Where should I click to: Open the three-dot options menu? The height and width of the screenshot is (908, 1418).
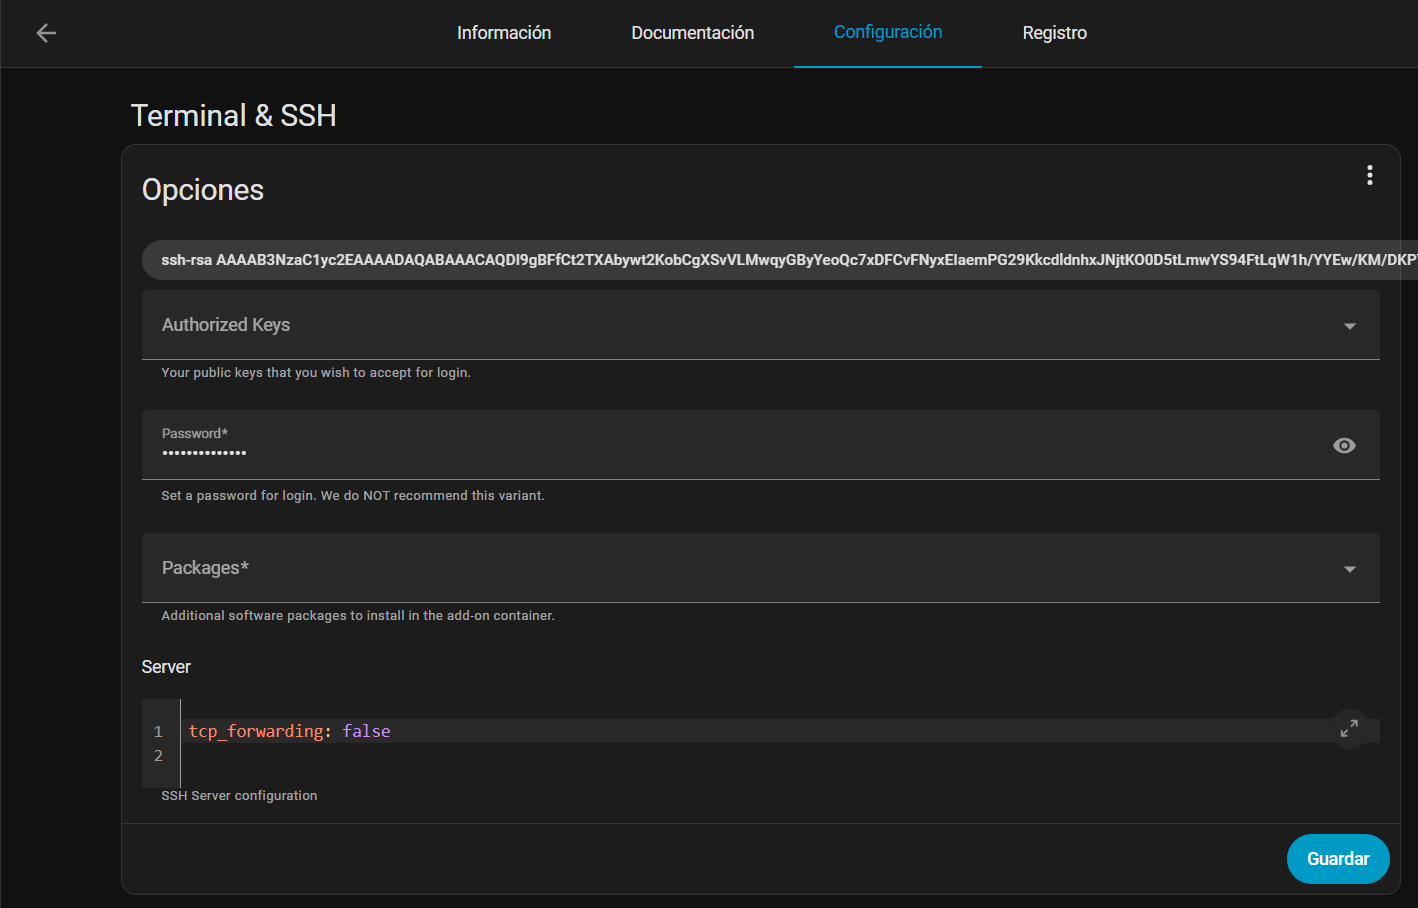1369,175
